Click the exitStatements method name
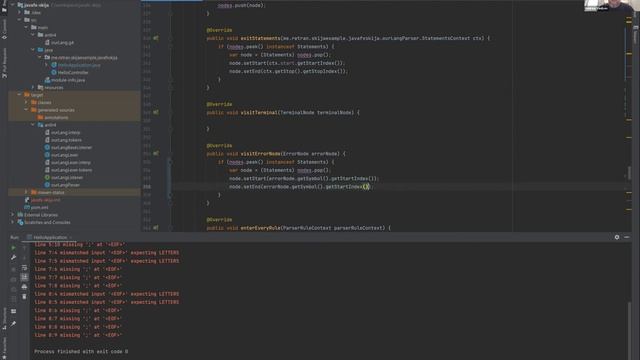Screen dimensions: 640x360 coord(260,38)
